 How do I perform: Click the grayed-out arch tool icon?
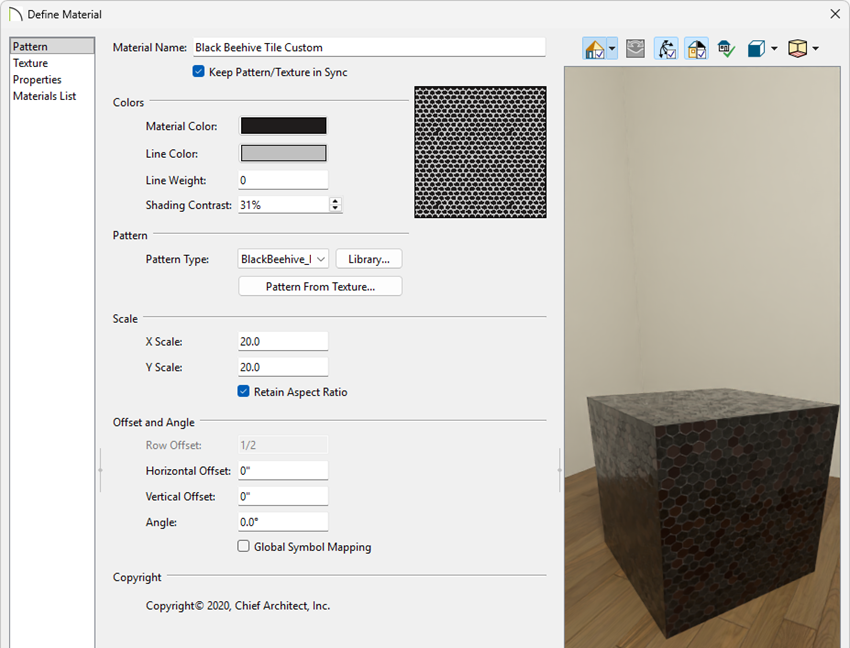tap(634, 48)
